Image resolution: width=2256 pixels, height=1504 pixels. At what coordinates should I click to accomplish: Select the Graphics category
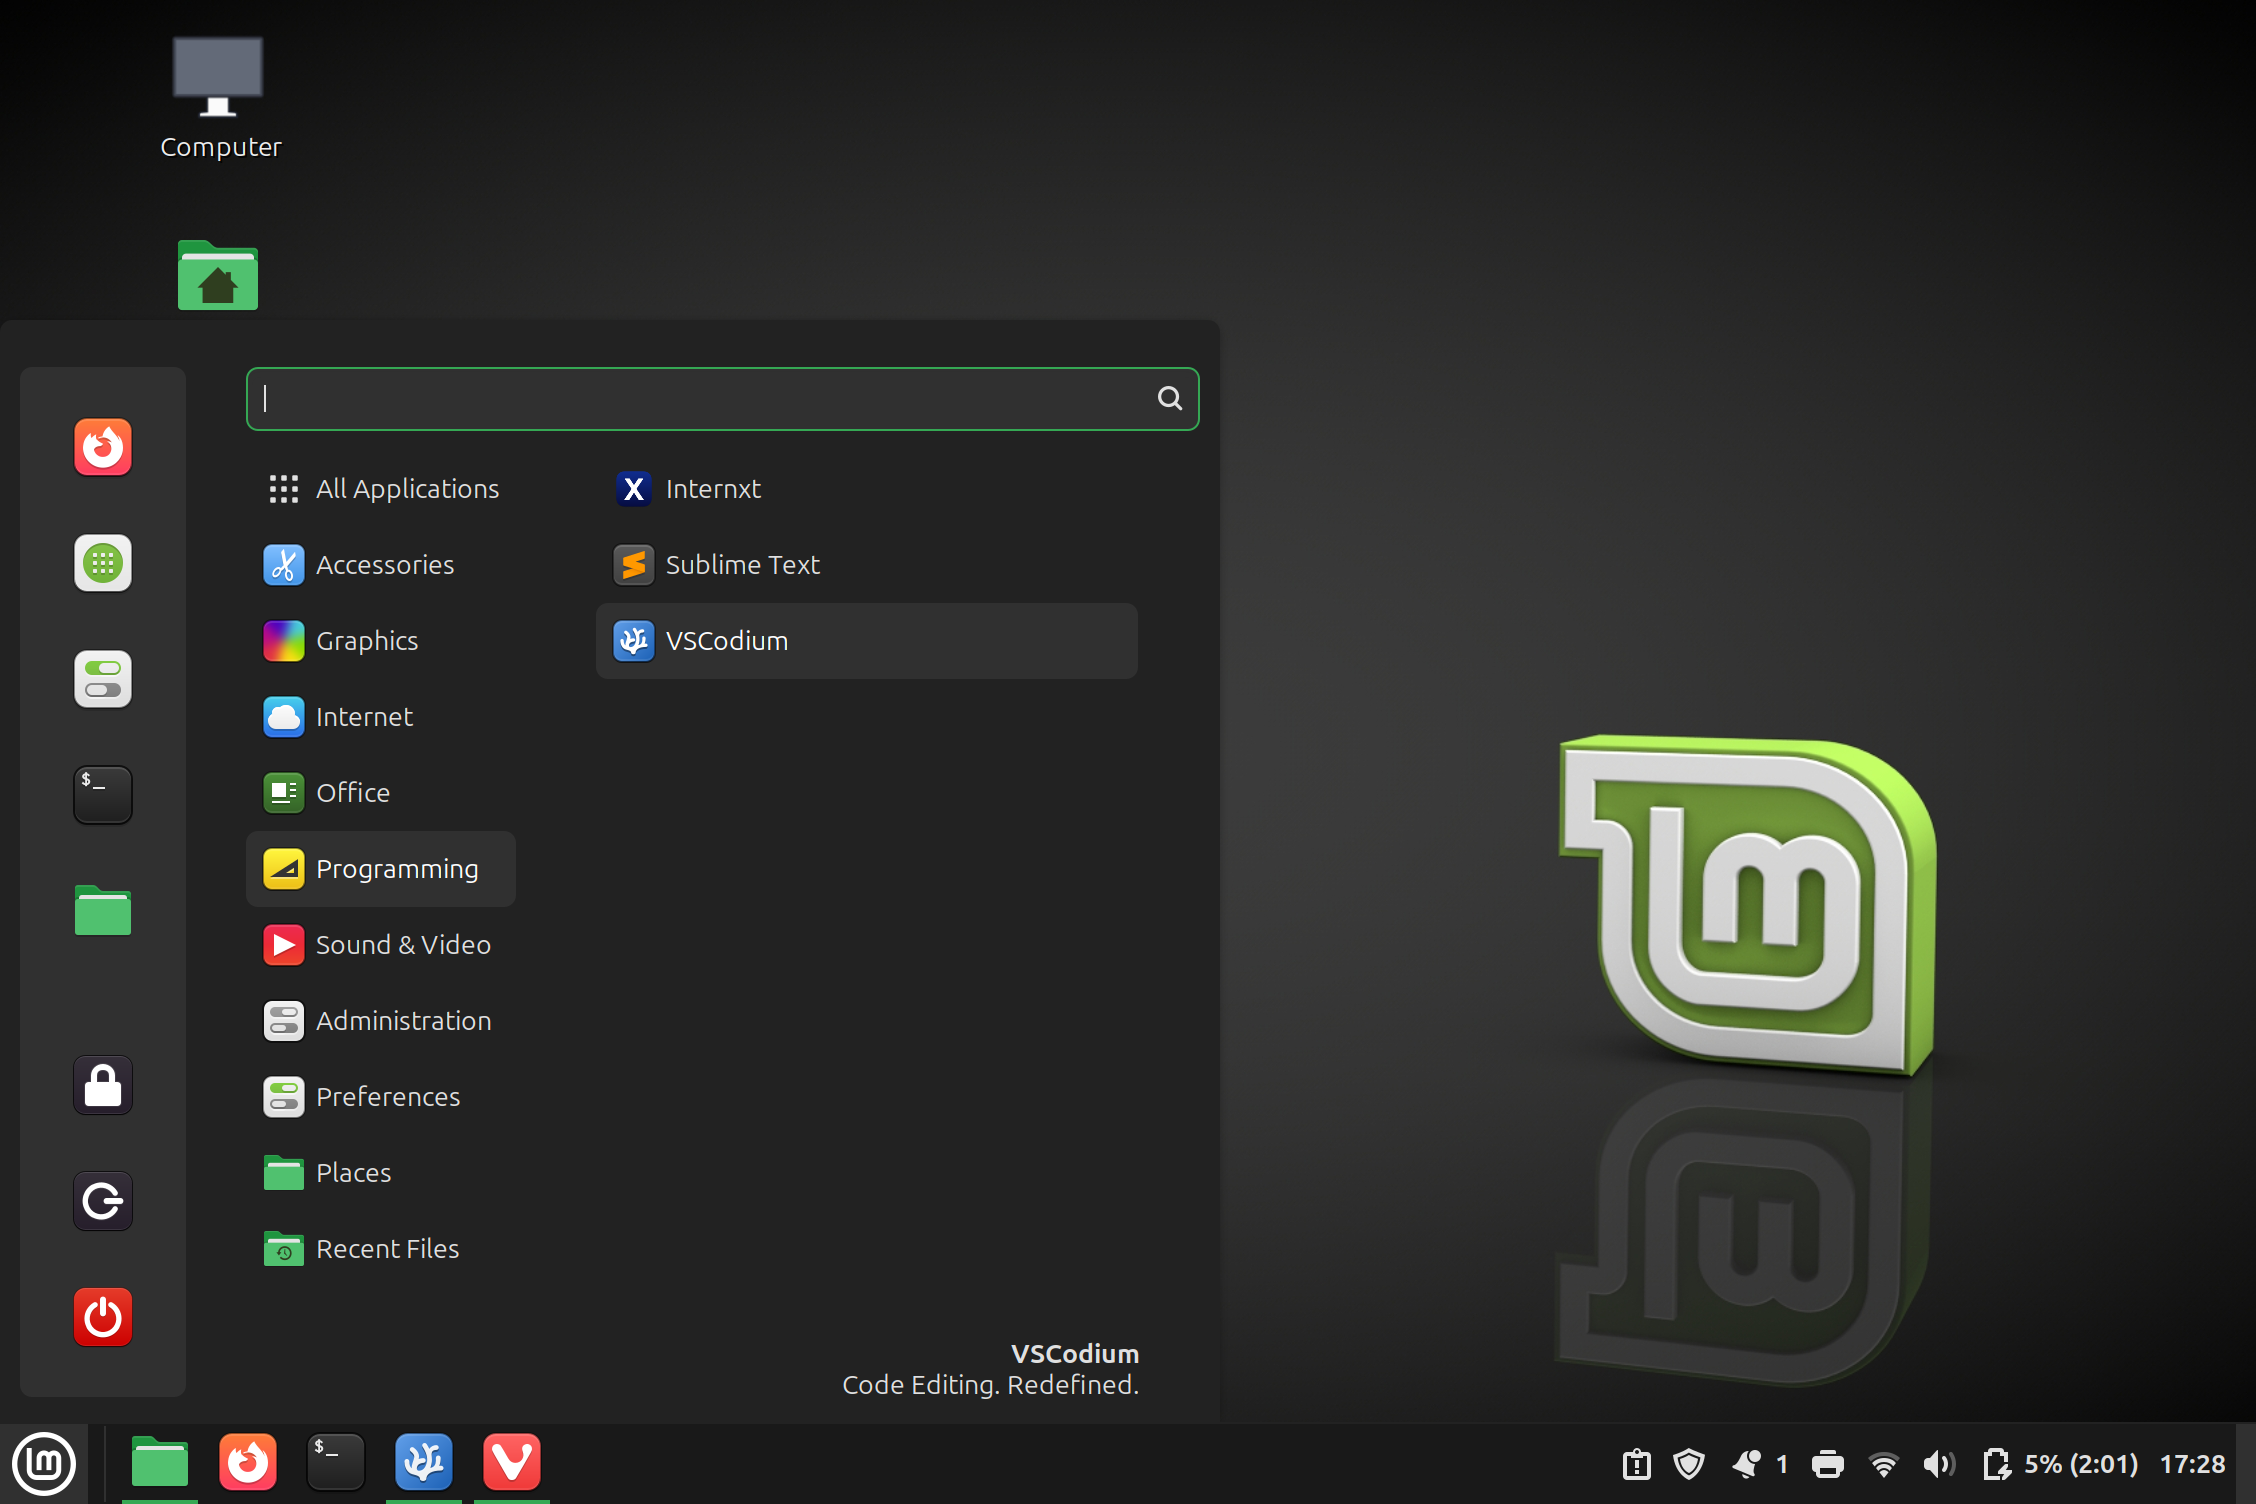coord(367,641)
